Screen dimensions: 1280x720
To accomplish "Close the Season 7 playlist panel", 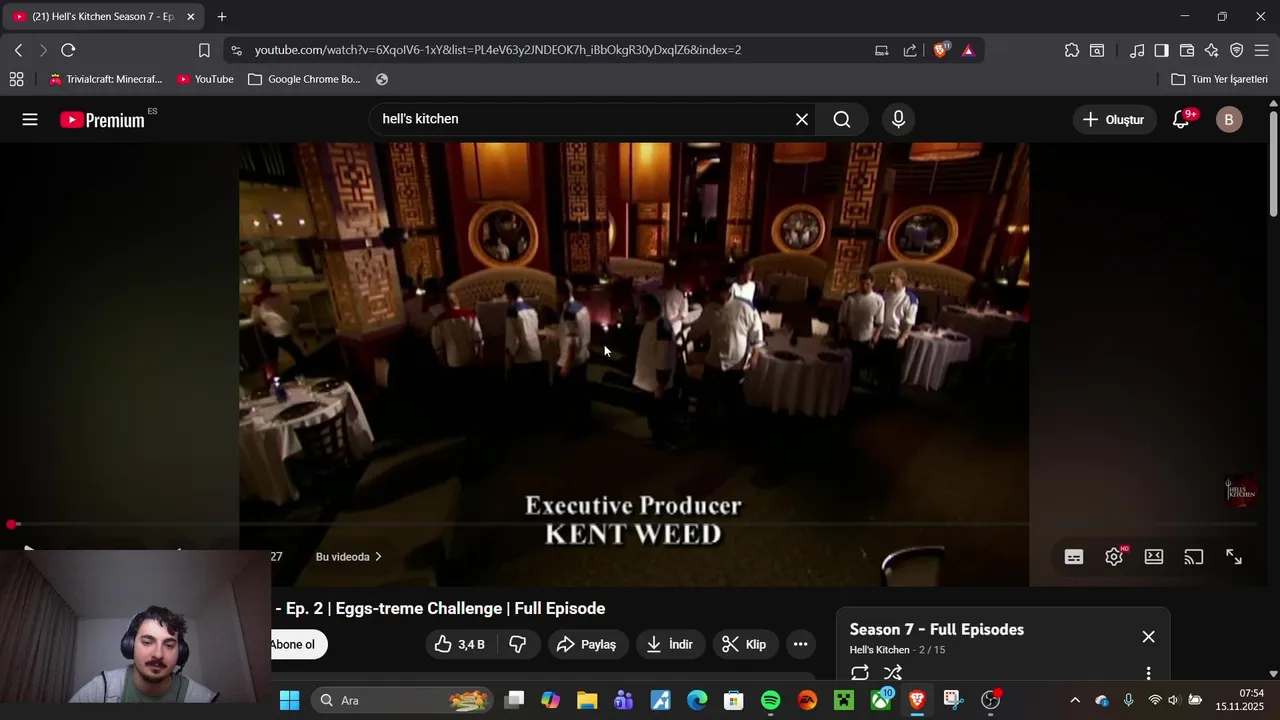I will [1148, 637].
